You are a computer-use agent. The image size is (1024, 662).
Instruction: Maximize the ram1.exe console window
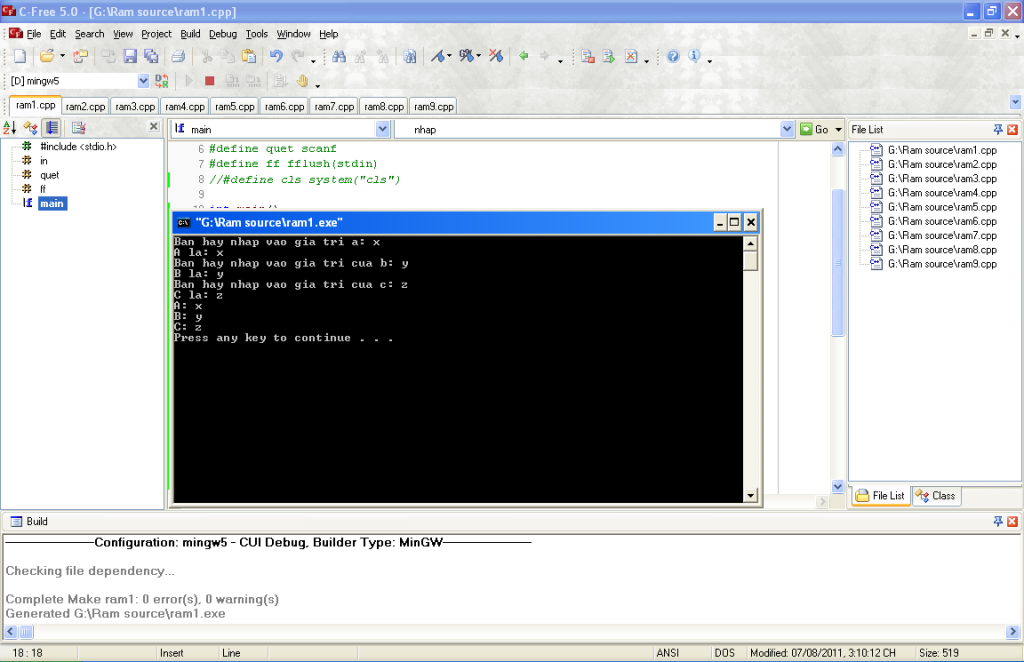point(734,223)
